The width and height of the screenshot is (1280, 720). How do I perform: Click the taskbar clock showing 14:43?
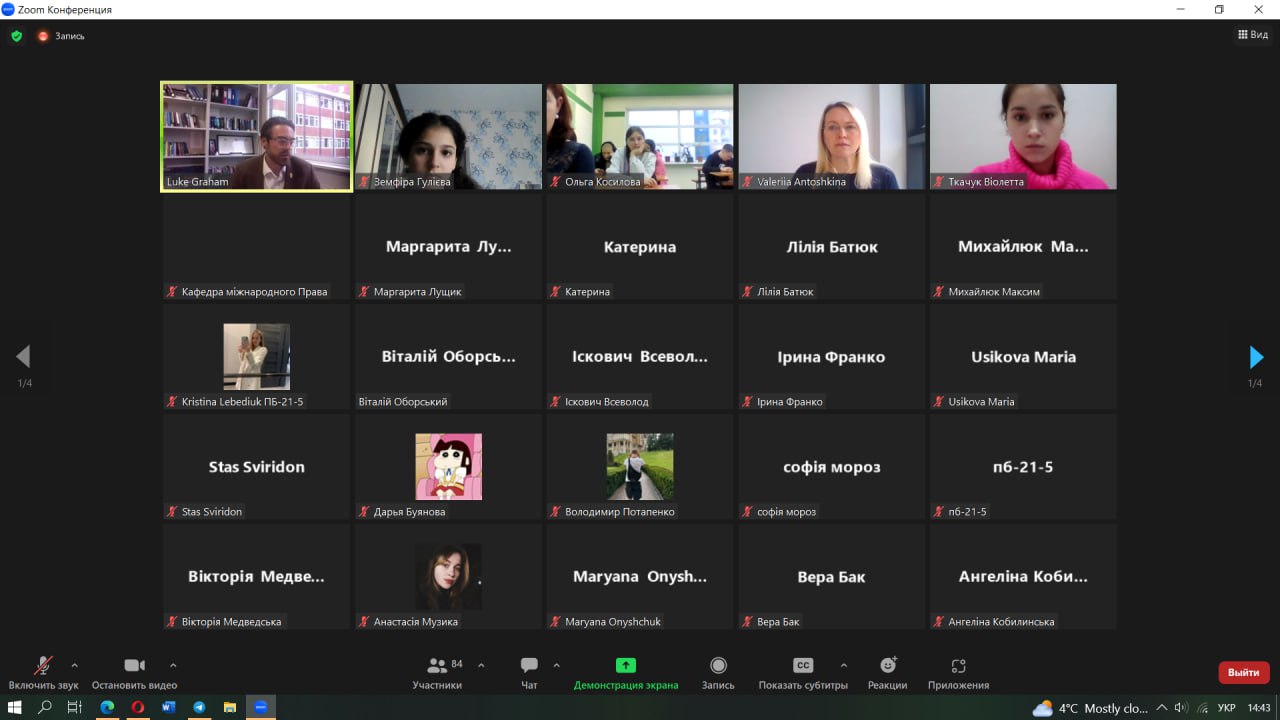(1258, 708)
